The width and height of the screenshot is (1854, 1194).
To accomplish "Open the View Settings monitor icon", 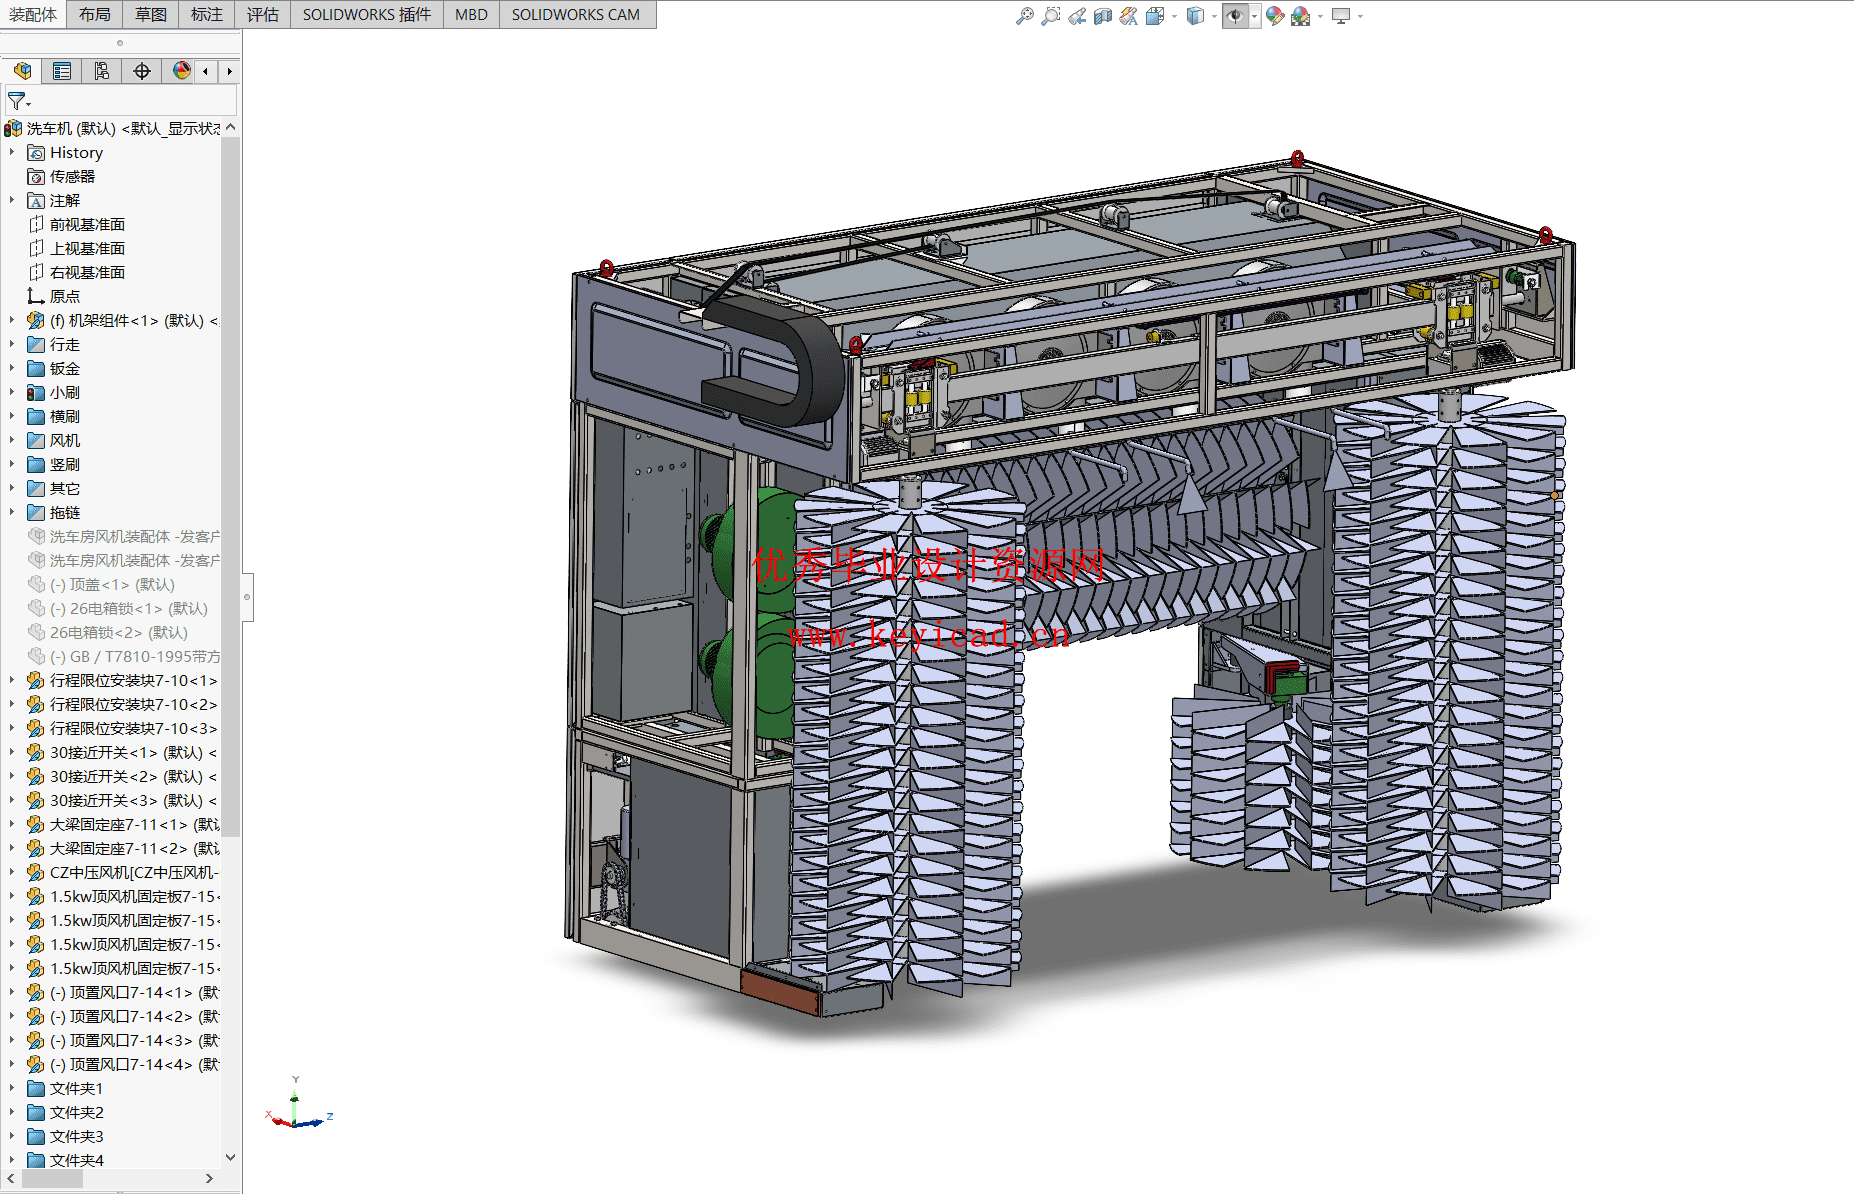I will coord(1341,16).
